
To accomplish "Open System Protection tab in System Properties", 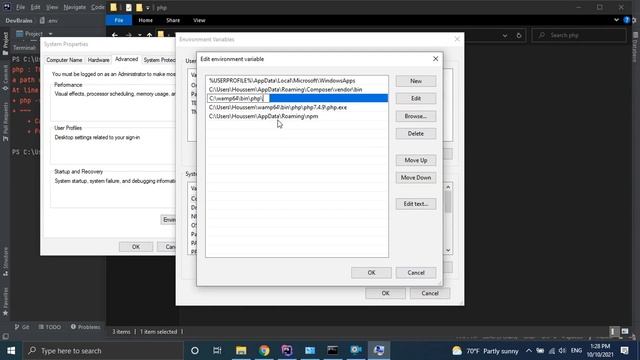I will coord(159,60).
